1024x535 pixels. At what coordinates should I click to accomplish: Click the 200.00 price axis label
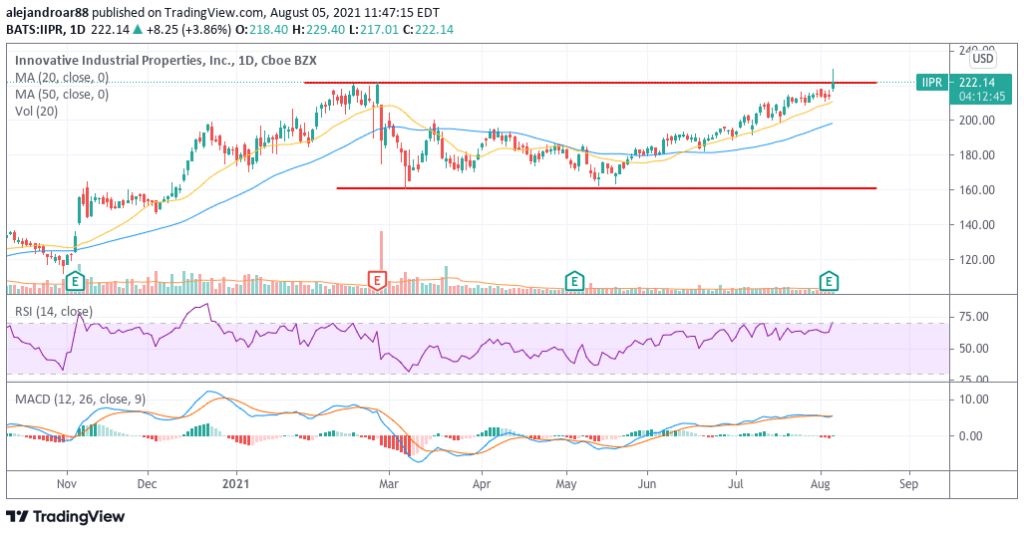click(x=977, y=120)
